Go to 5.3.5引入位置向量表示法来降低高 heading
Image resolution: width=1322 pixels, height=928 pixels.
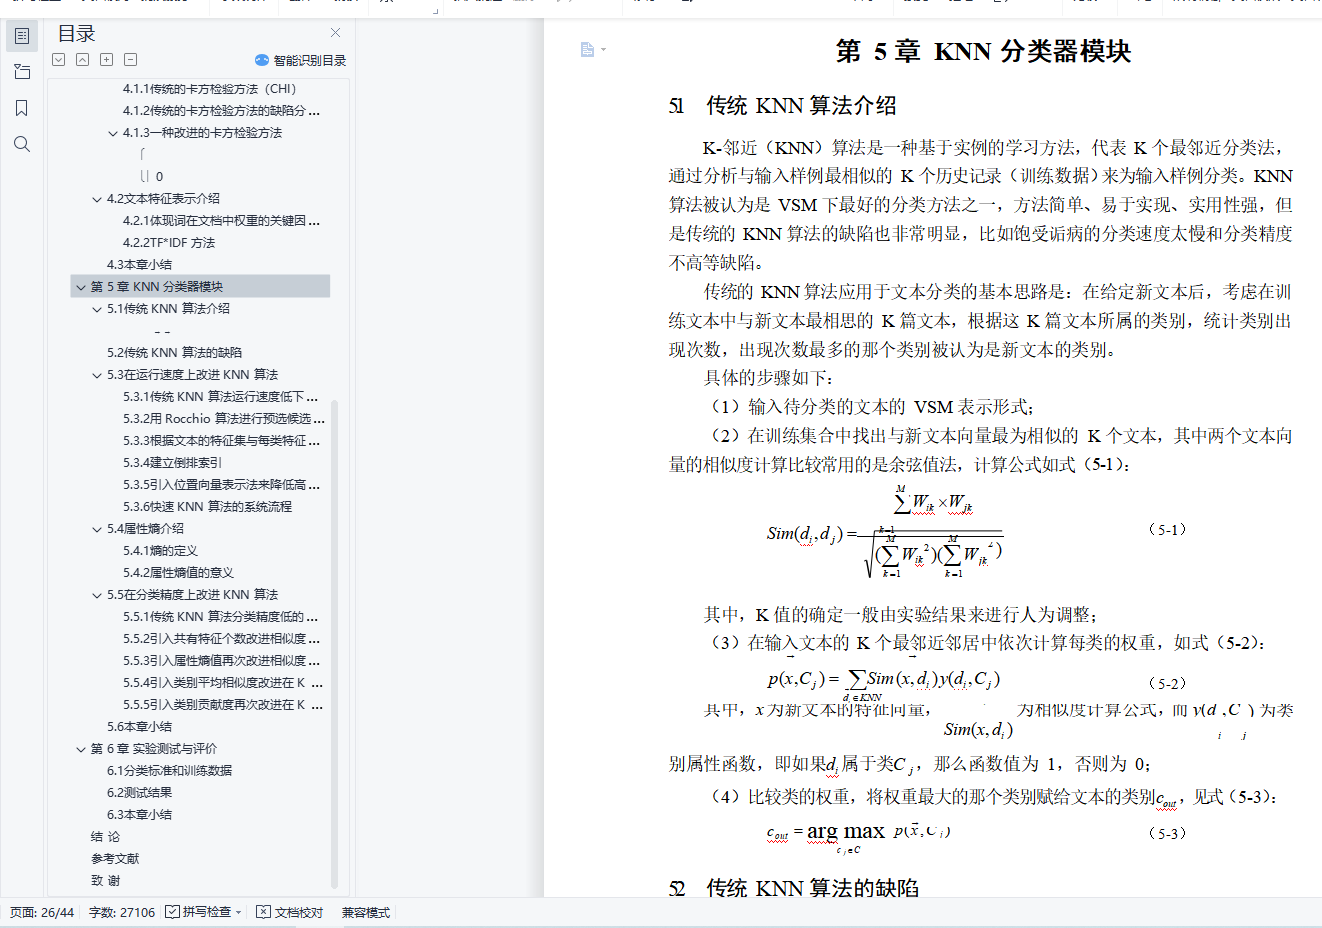coord(222,485)
